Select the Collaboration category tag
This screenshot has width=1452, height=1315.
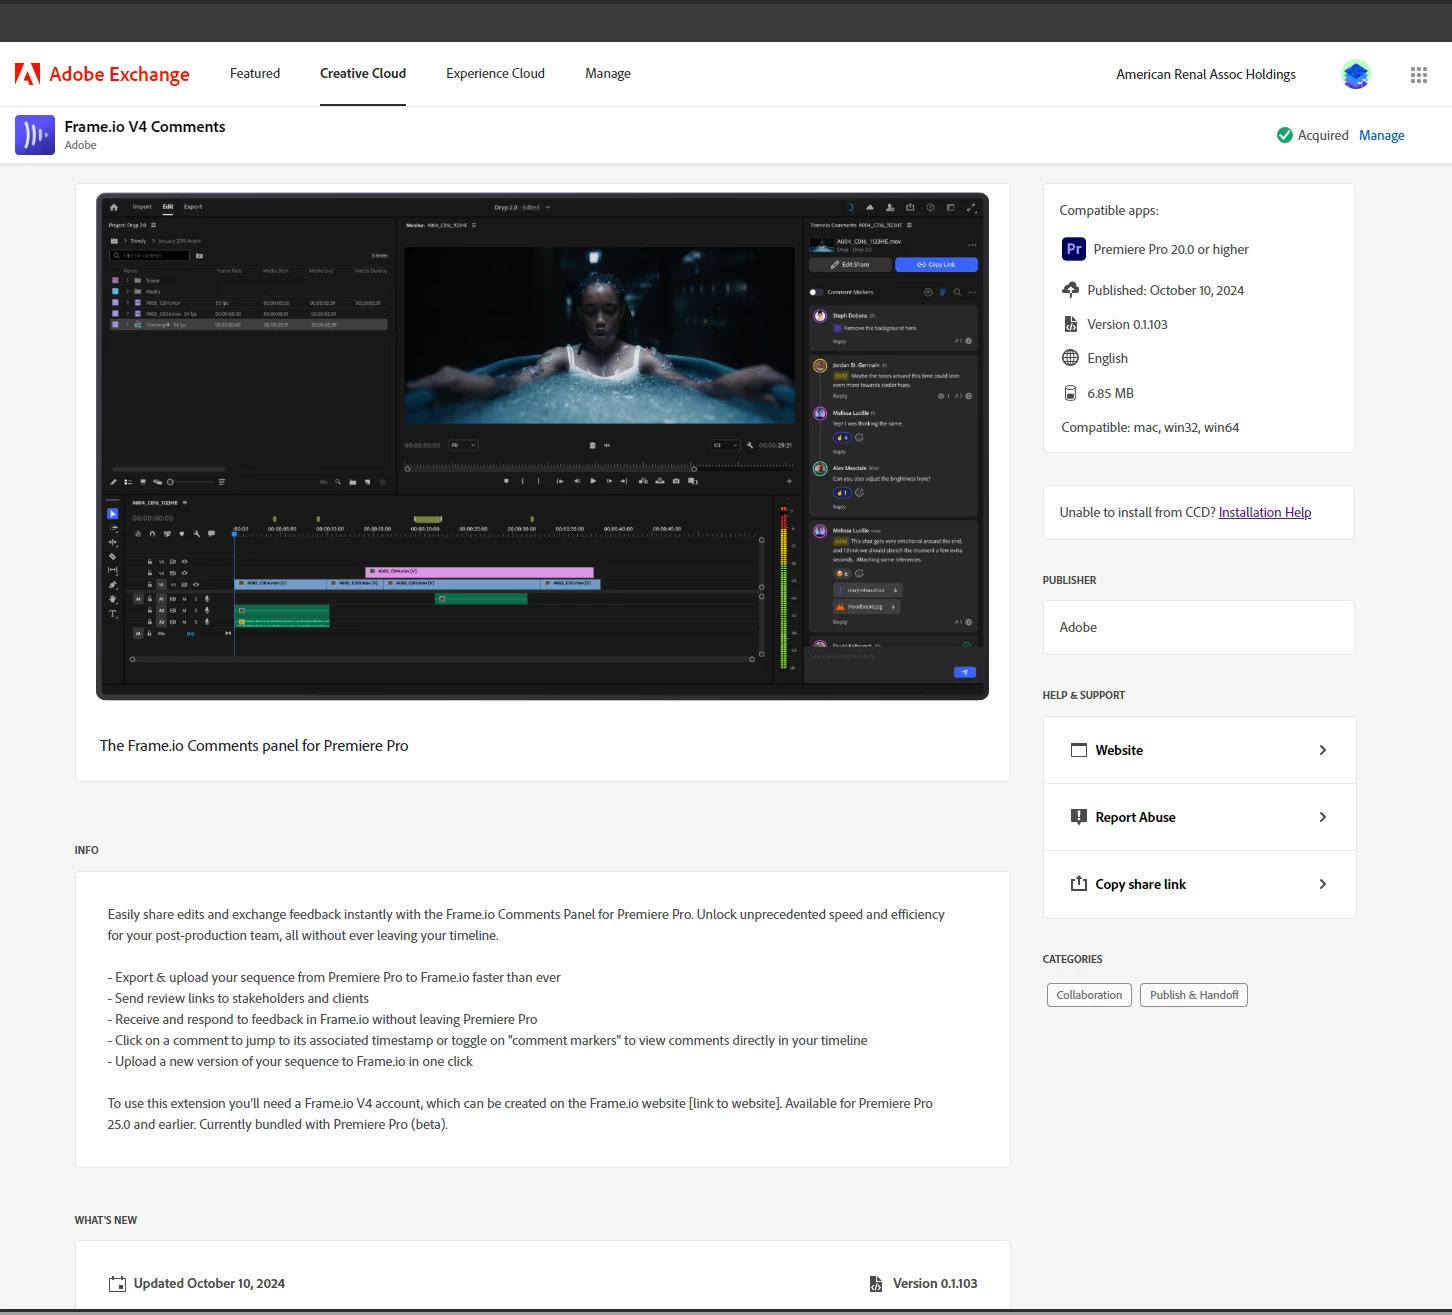pos(1089,995)
